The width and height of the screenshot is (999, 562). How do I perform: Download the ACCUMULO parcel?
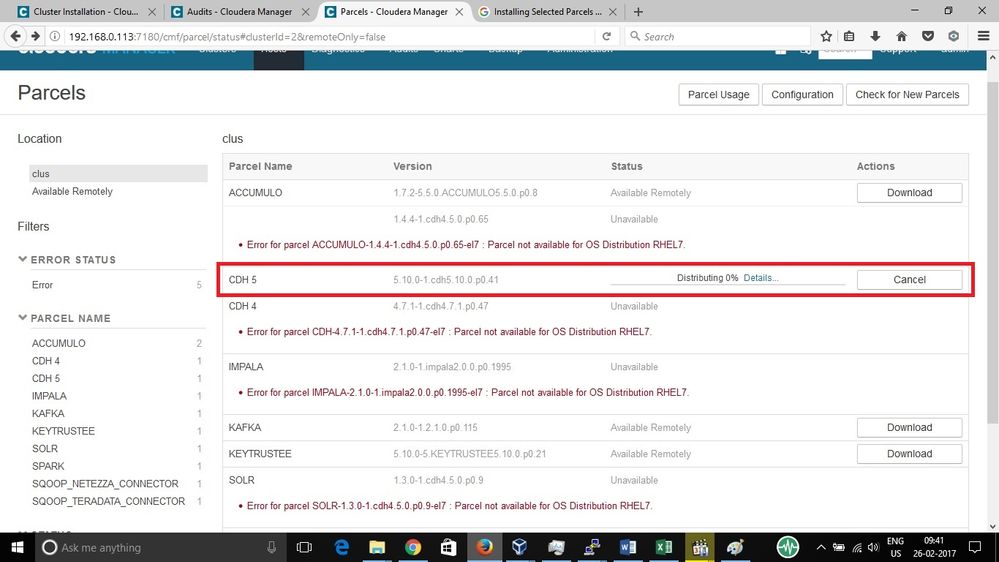coord(909,192)
